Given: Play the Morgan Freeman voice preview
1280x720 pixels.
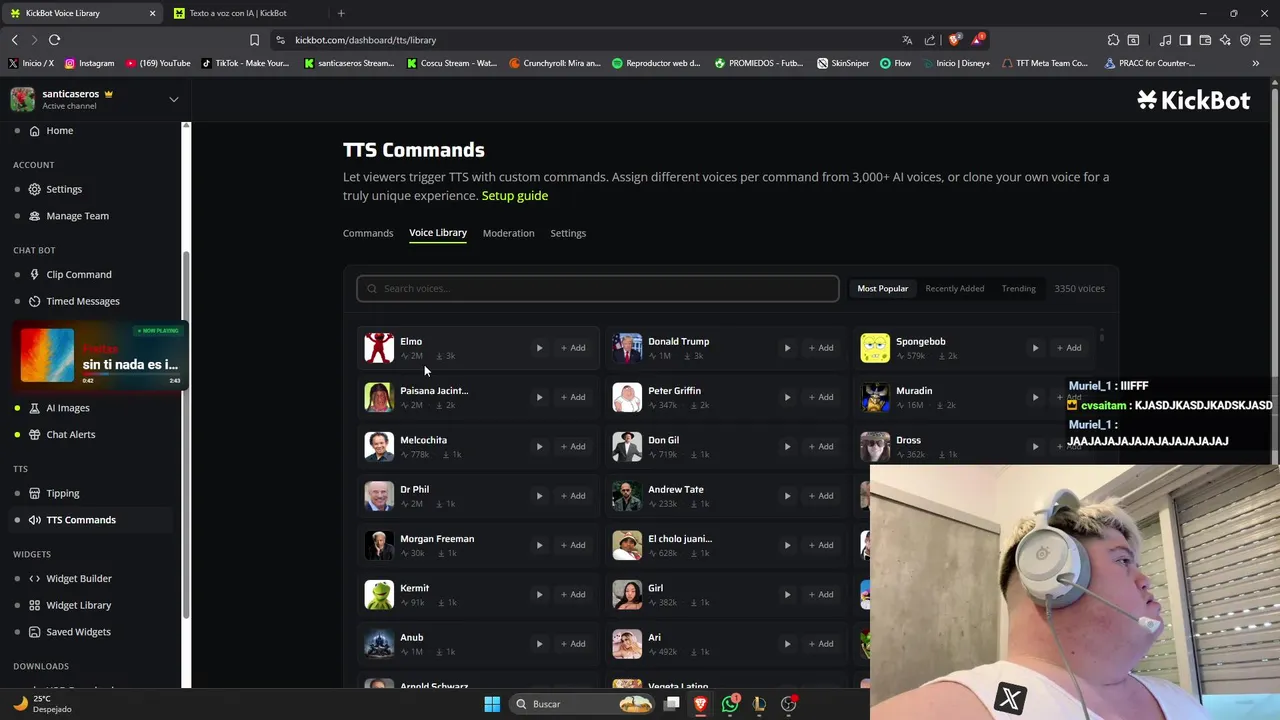Looking at the screenshot, I should click(x=539, y=545).
